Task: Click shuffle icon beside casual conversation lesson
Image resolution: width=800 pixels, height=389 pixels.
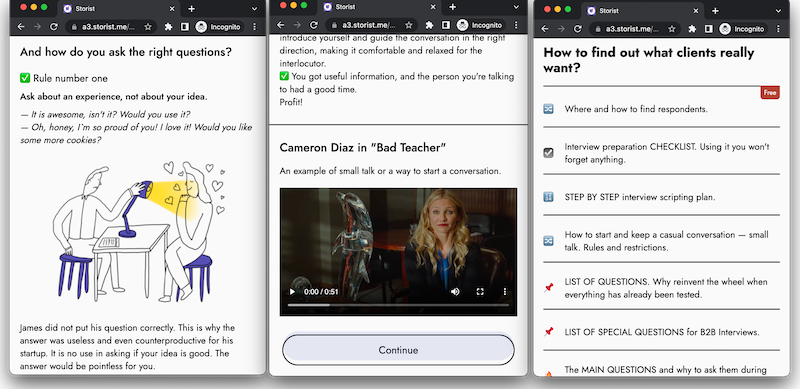Action: point(548,240)
